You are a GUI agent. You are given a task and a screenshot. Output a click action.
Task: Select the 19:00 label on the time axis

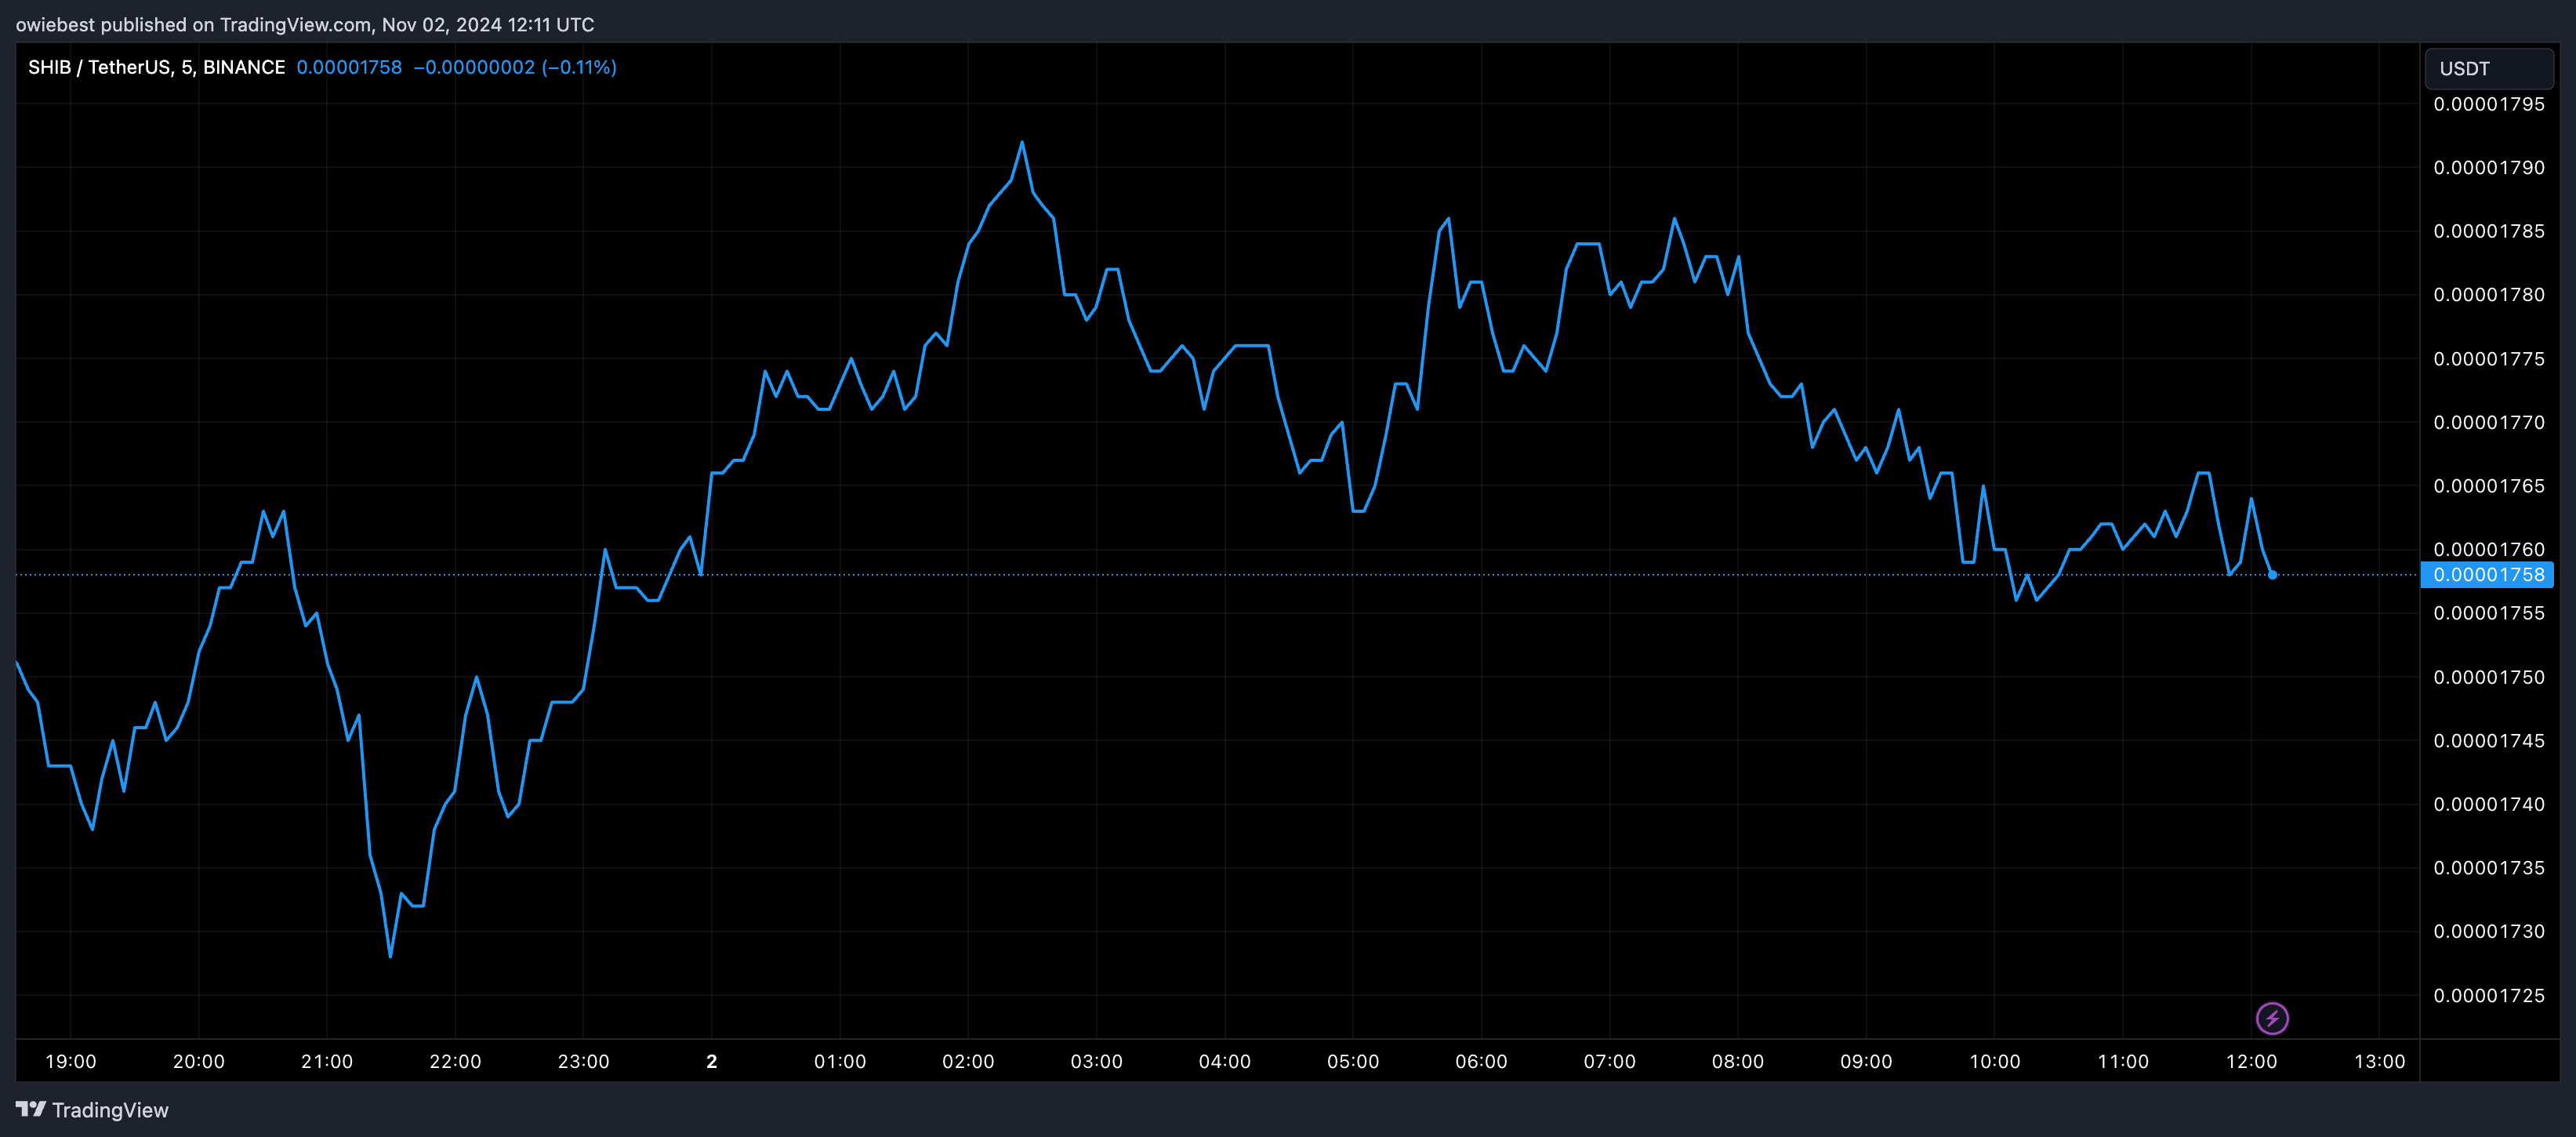pyautogui.click(x=74, y=1062)
